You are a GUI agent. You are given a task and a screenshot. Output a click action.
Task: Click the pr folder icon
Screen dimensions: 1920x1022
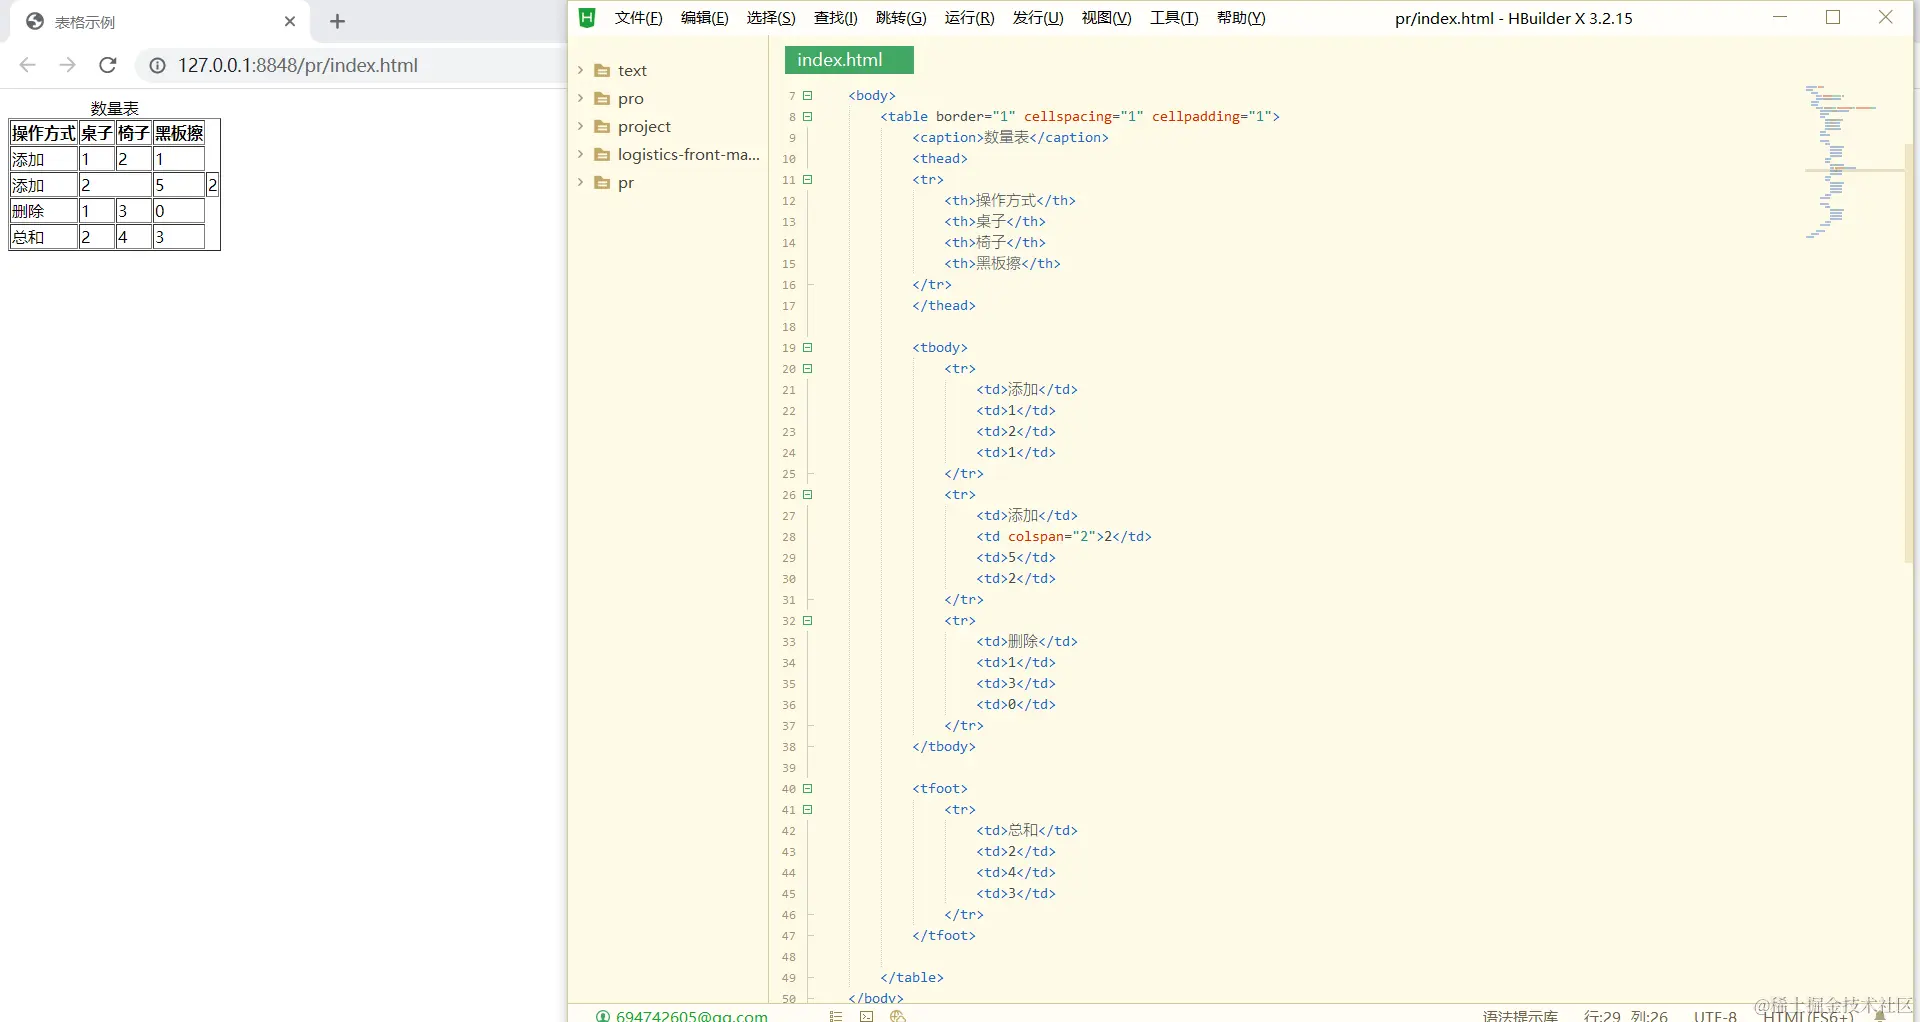pyautogui.click(x=602, y=183)
